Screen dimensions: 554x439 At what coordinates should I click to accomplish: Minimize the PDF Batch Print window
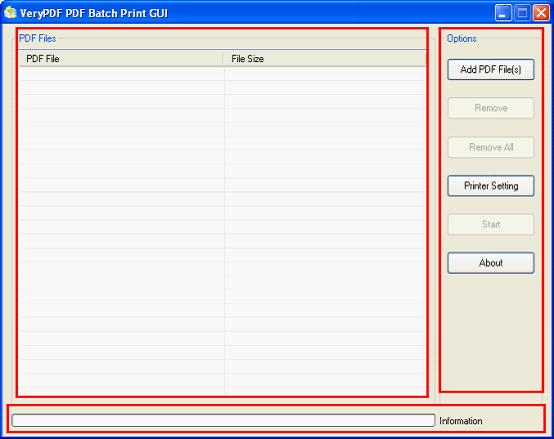(503, 13)
